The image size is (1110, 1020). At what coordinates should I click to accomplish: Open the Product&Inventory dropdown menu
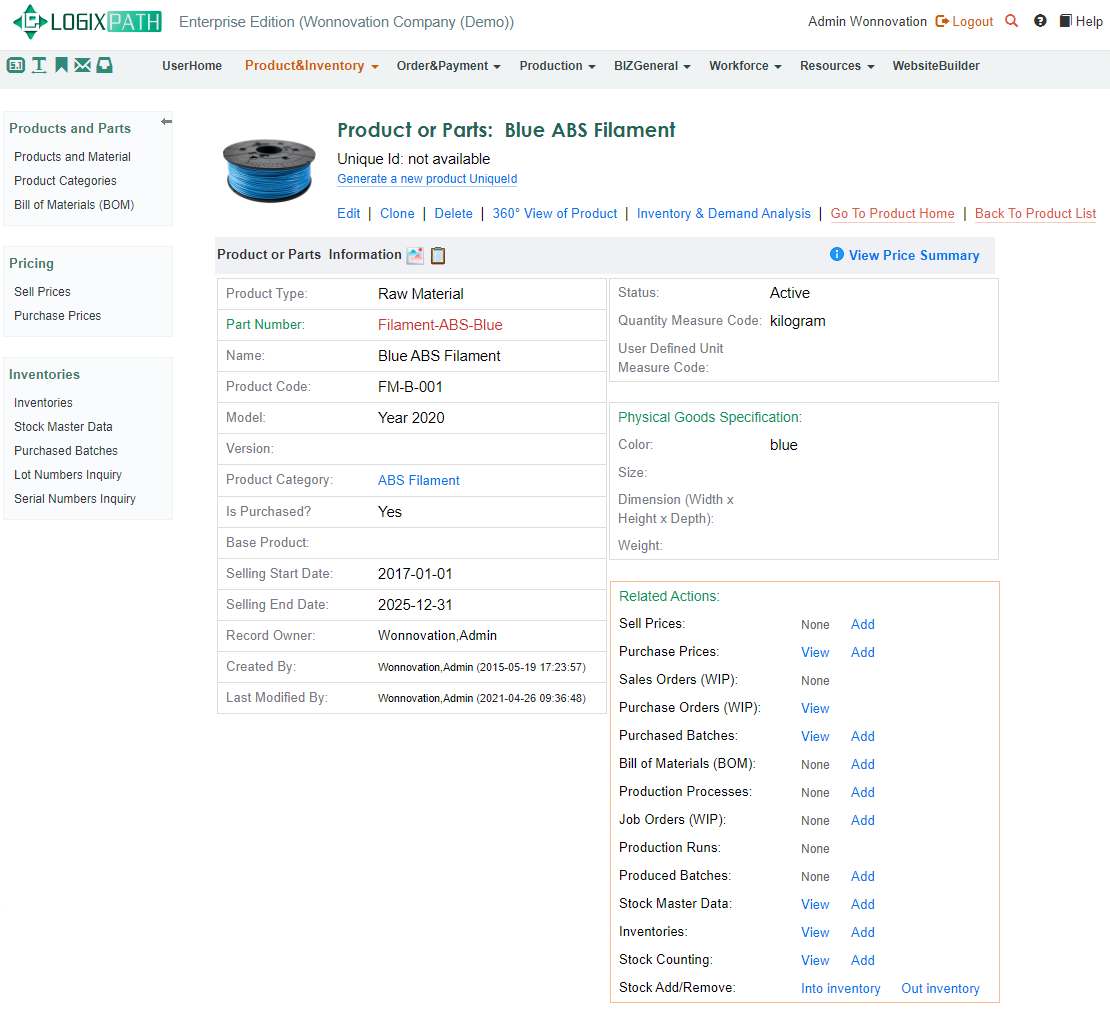tap(311, 66)
